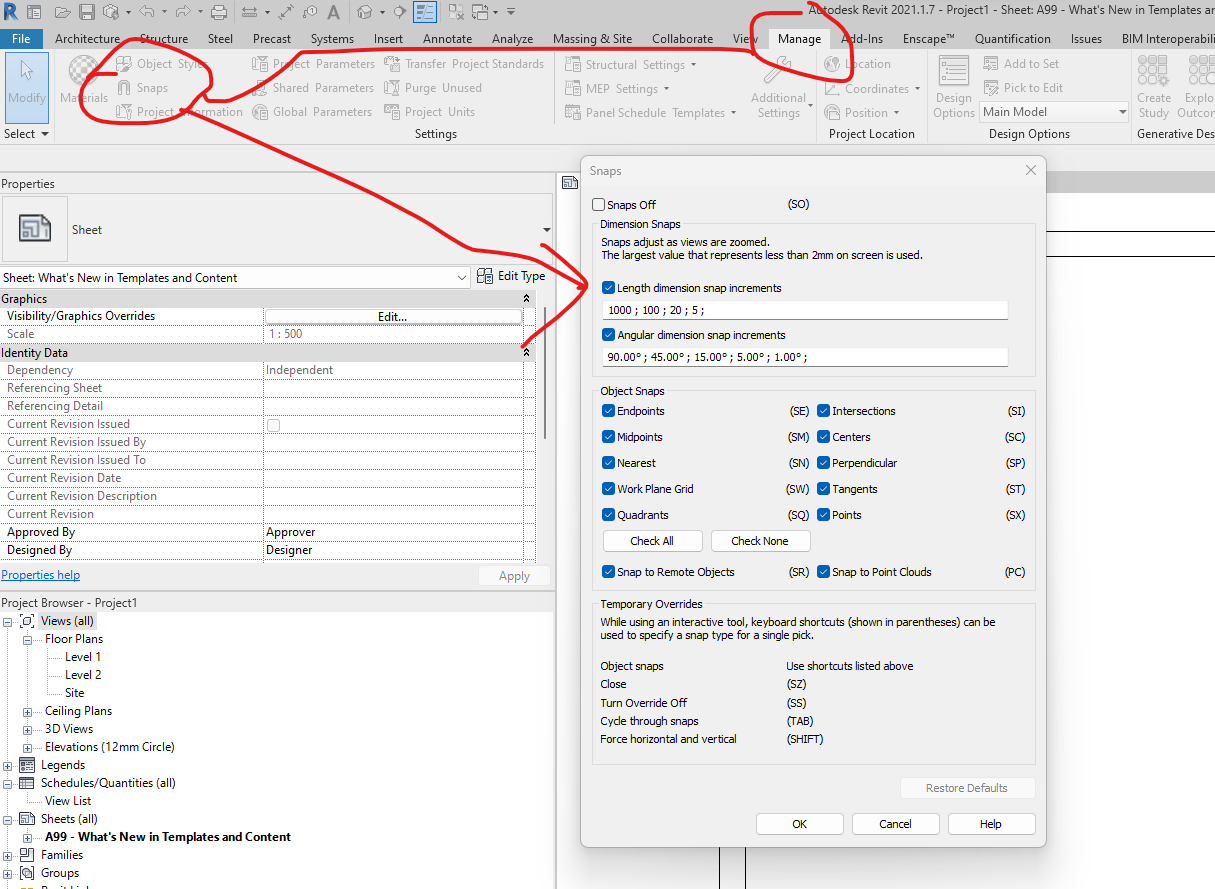Expand Sheets (all) in Project Browser
1215x889 pixels.
tap(8, 818)
